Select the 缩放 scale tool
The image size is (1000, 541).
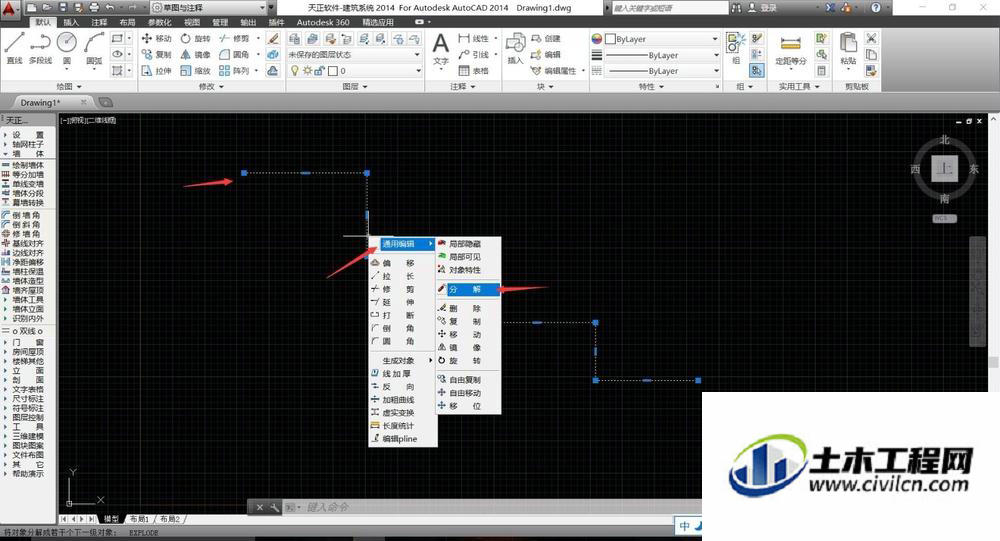195,70
